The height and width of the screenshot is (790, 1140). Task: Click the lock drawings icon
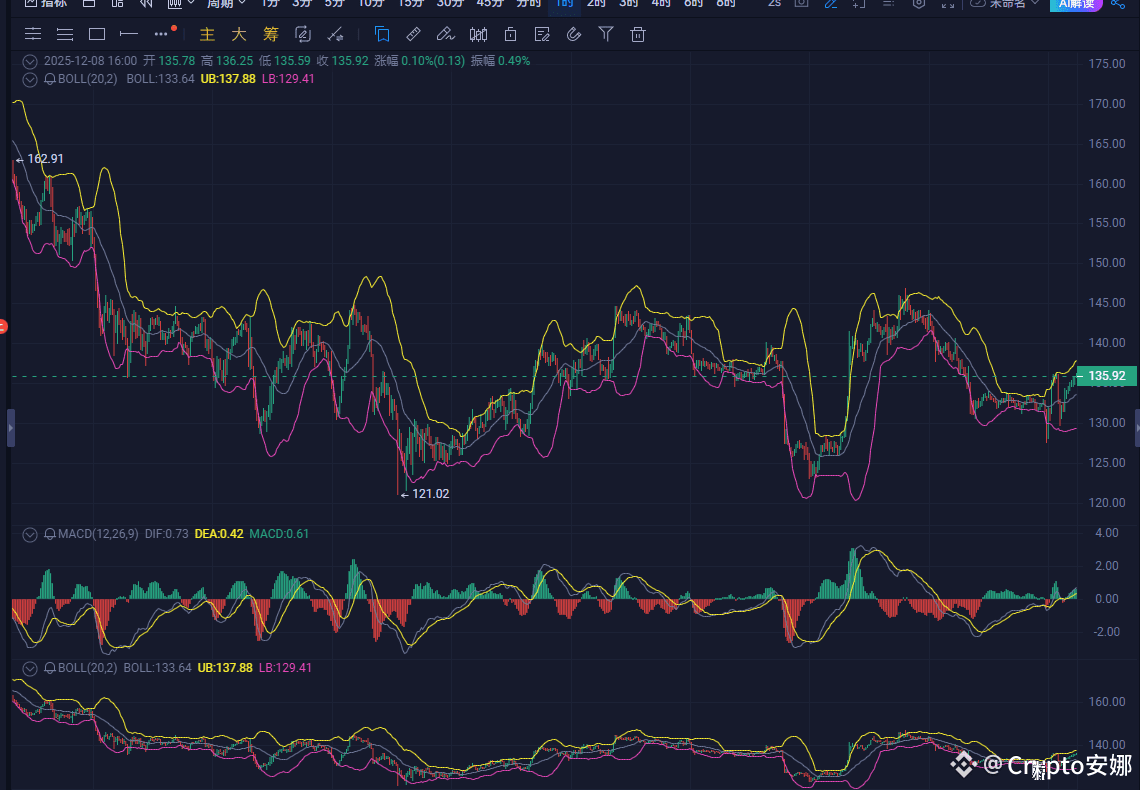(510, 35)
